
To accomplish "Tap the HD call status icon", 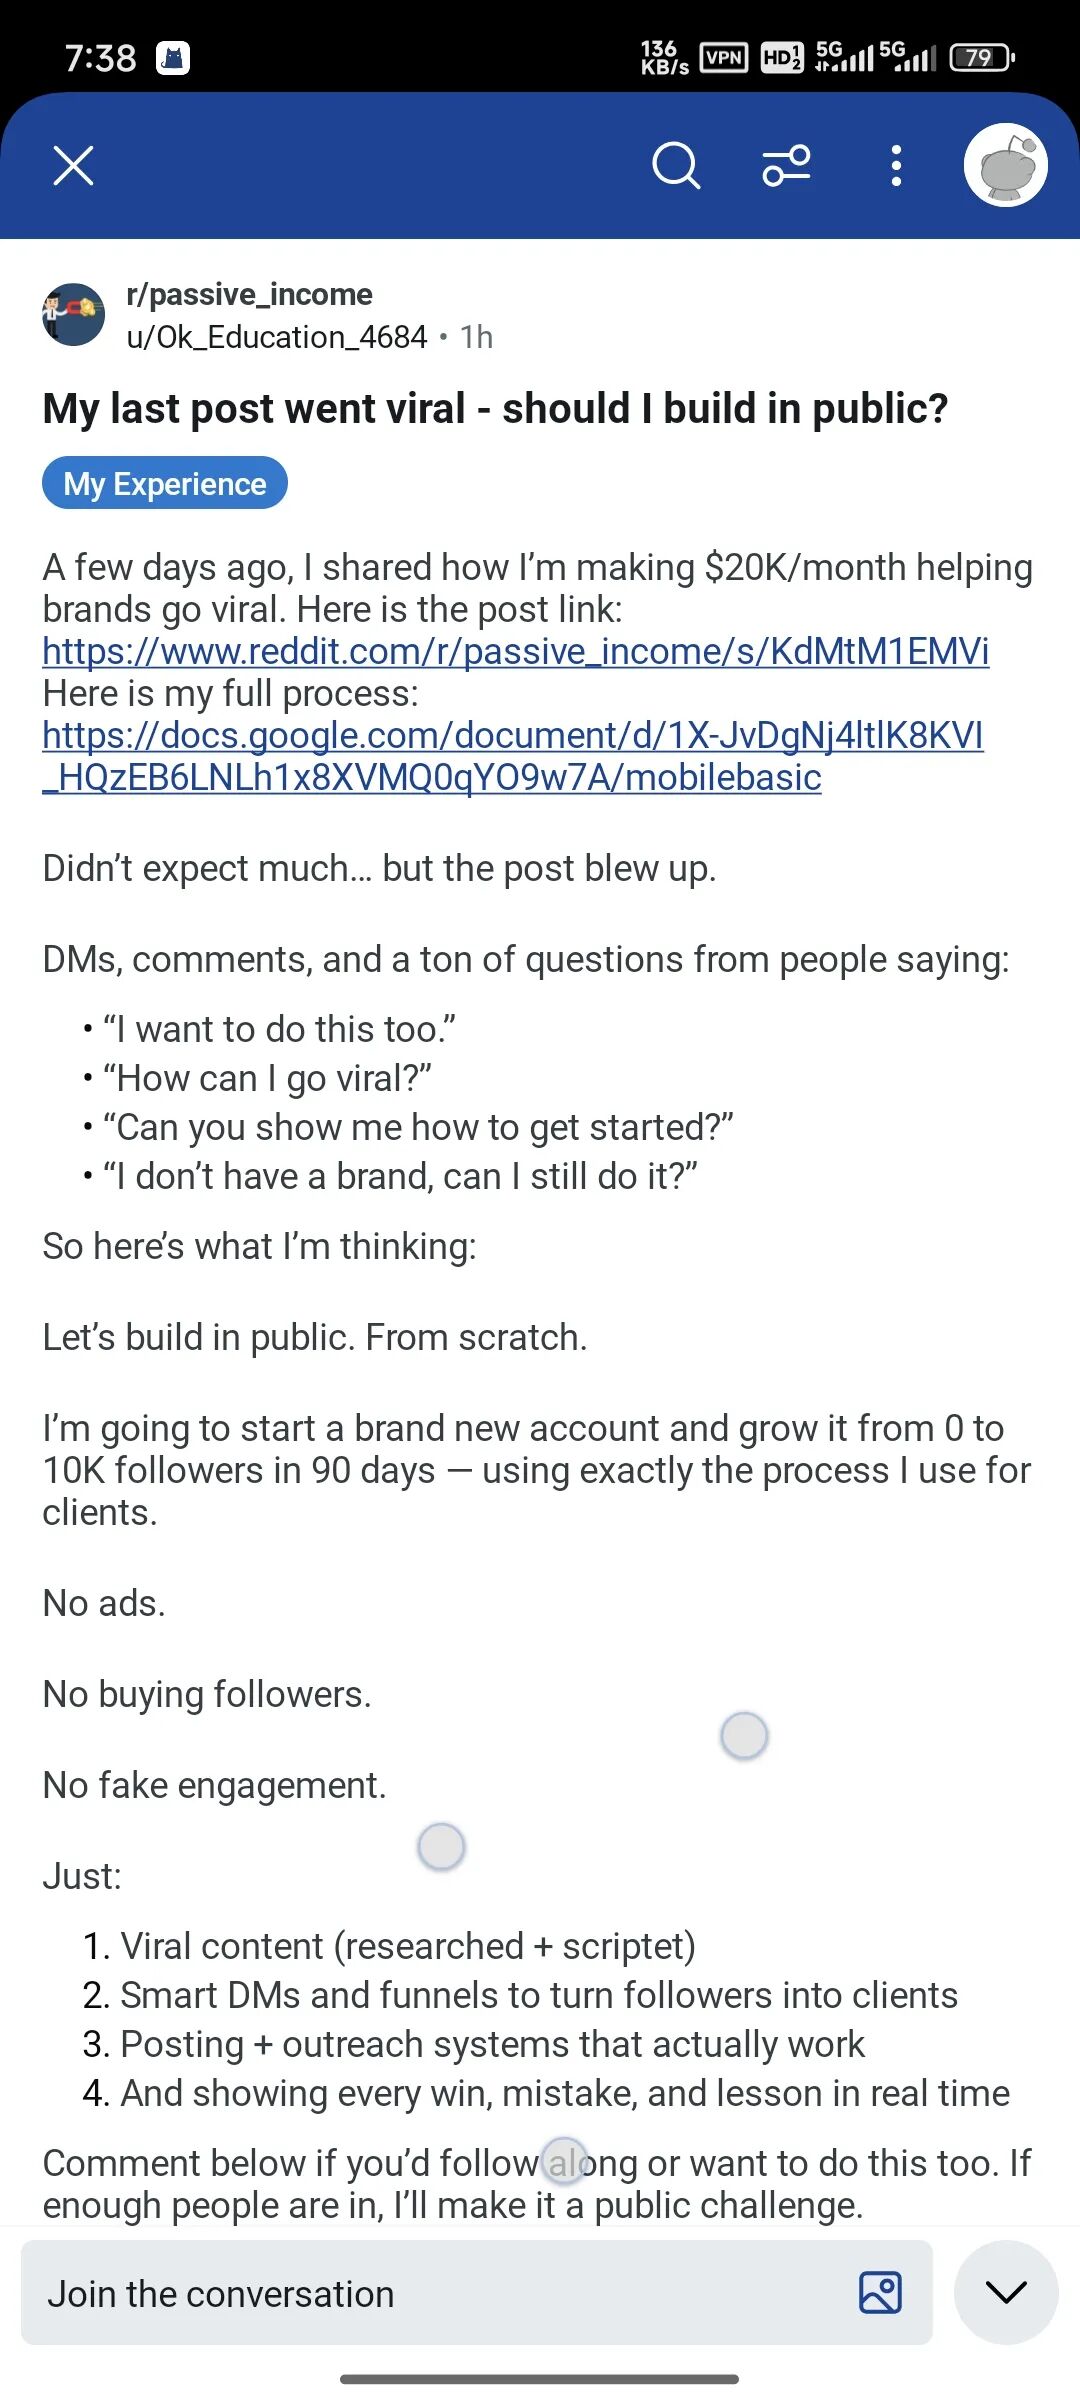I will pos(781,58).
